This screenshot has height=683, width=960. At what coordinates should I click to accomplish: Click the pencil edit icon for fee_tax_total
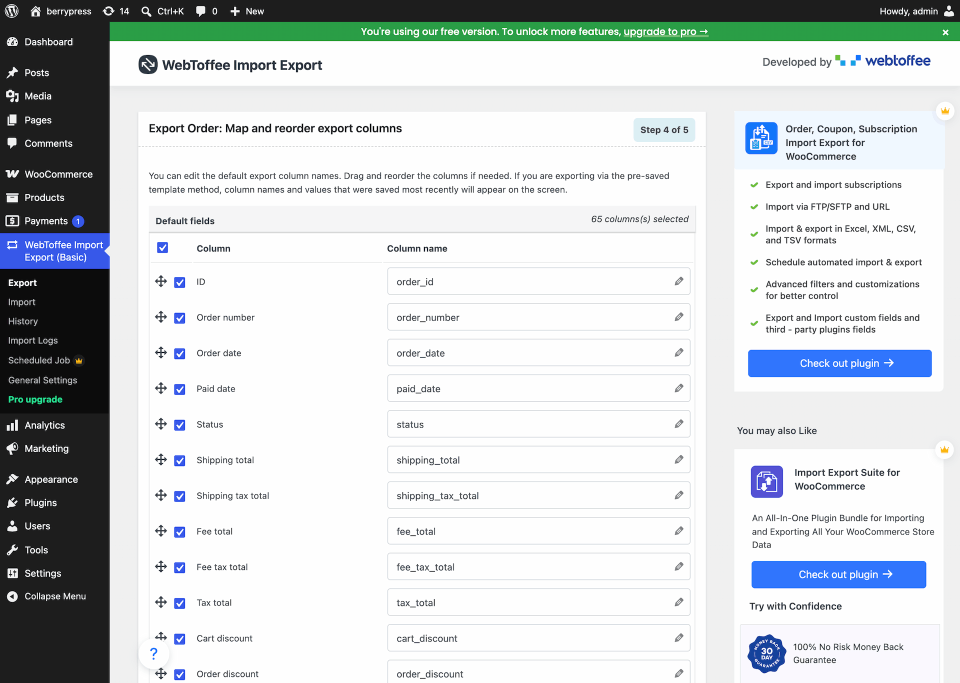tap(679, 567)
